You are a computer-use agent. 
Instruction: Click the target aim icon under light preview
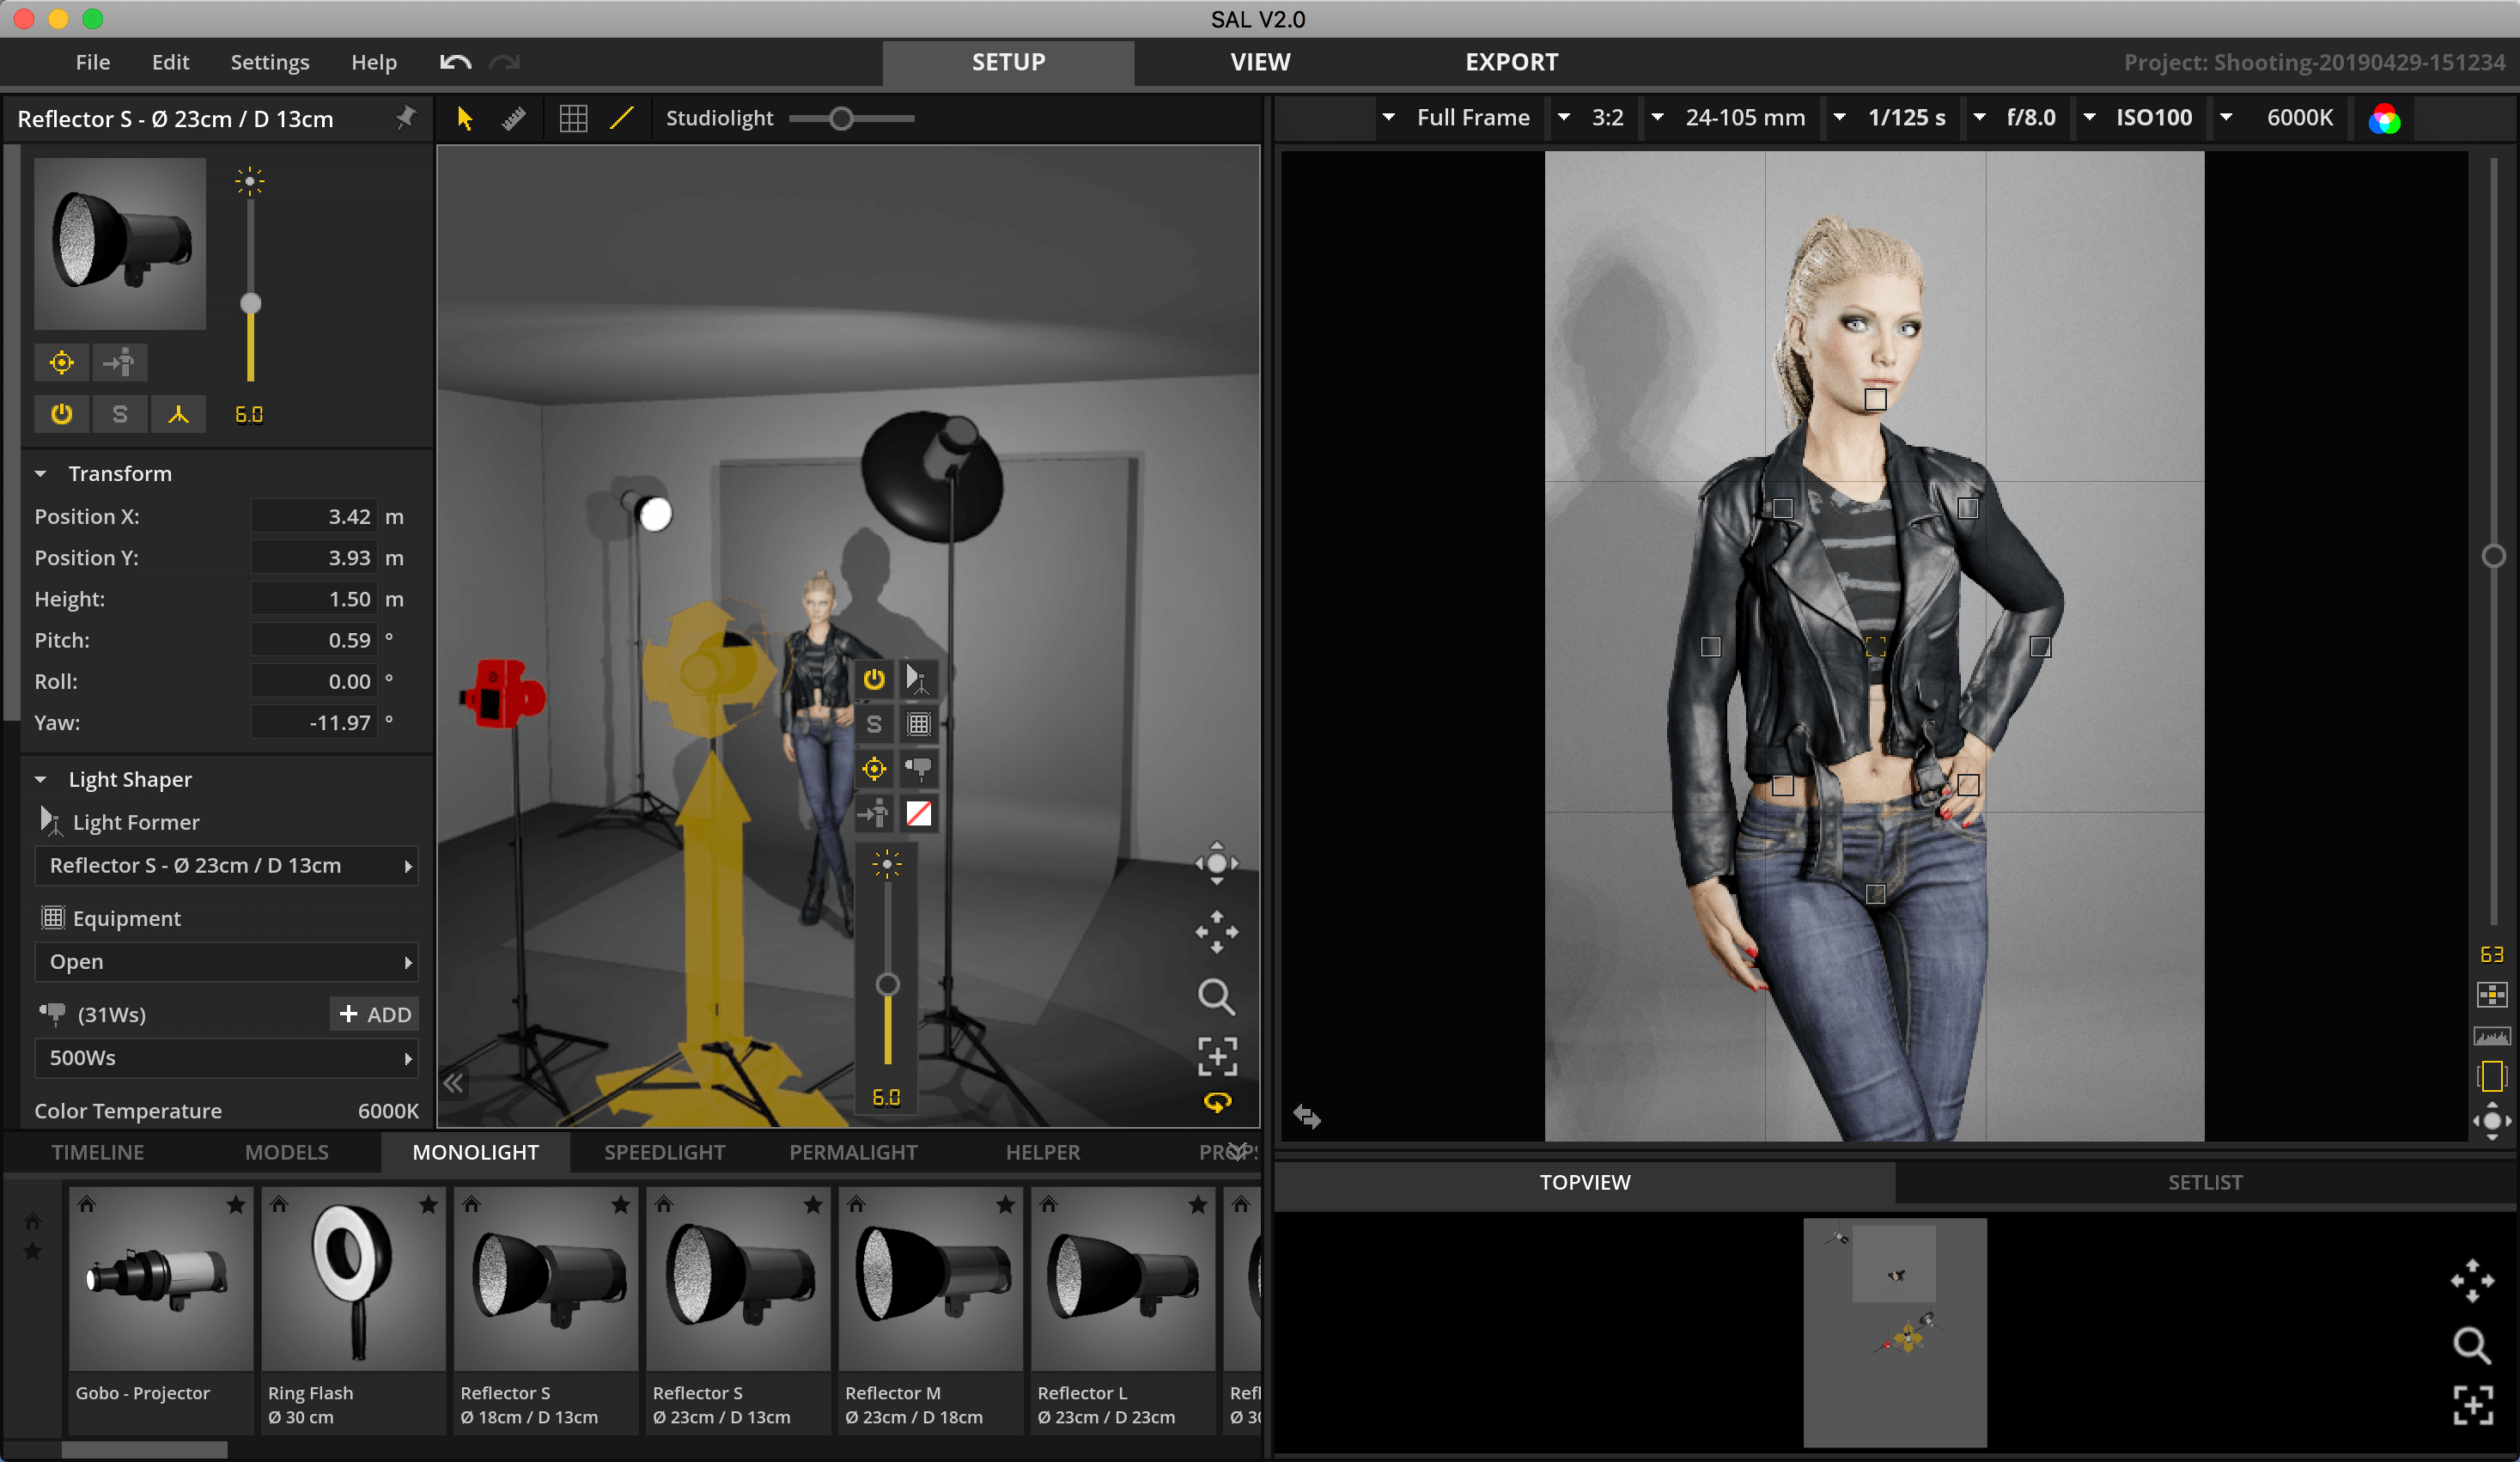tap(62, 362)
